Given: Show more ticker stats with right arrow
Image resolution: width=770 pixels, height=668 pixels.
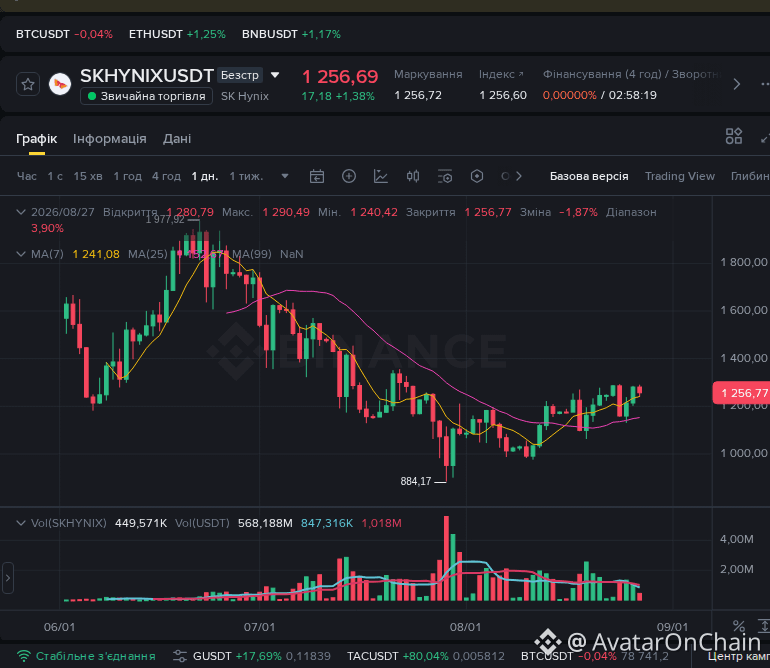Looking at the screenshot, I should (x=736, y=84).
